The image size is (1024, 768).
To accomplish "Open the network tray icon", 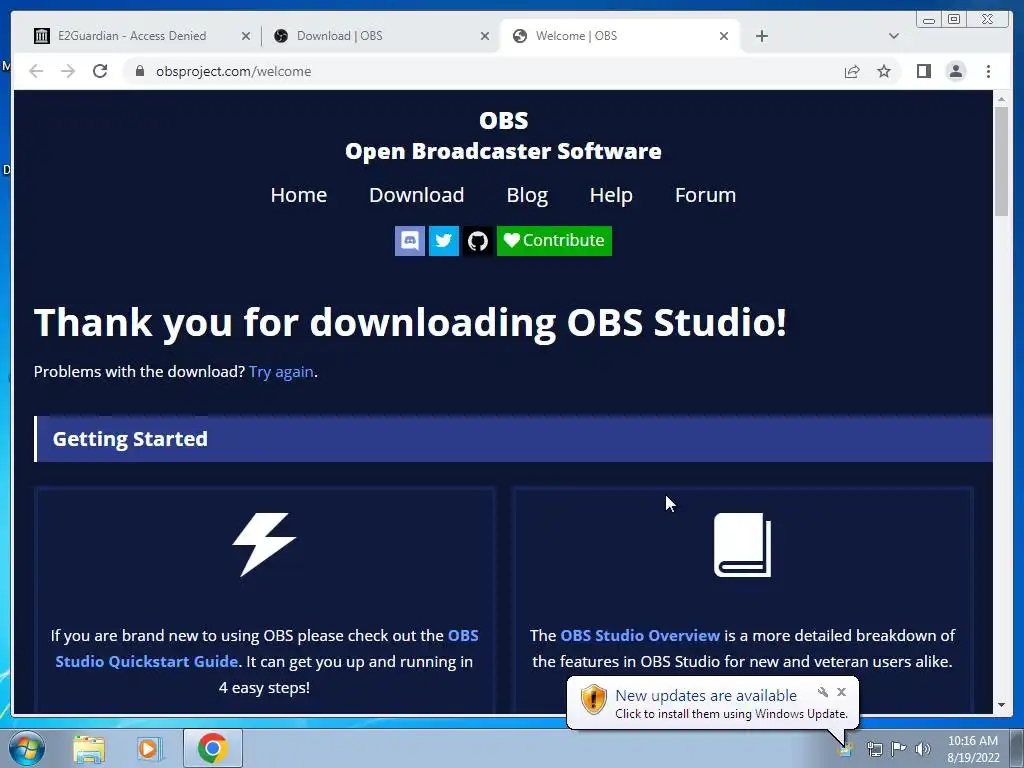I will 874,749.
